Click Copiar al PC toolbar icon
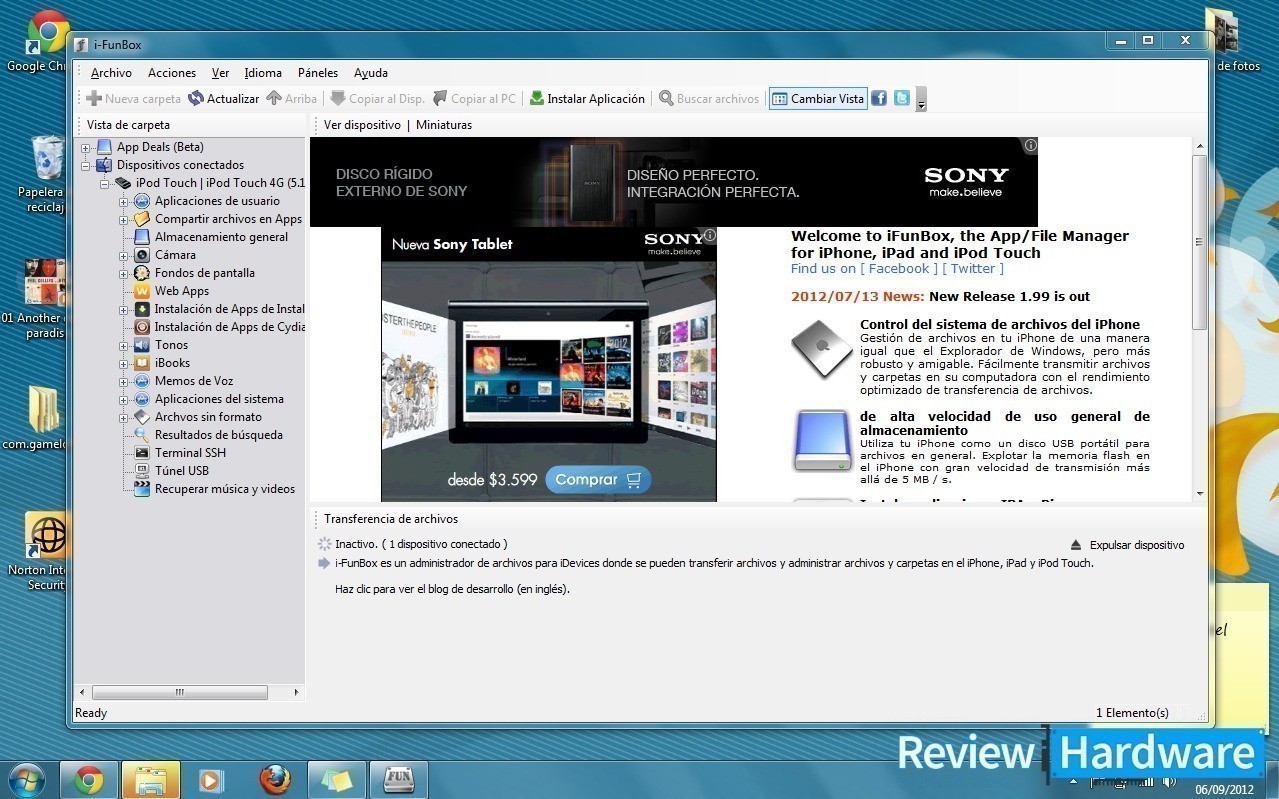The image size is (1279, 799). pos(440,98)
